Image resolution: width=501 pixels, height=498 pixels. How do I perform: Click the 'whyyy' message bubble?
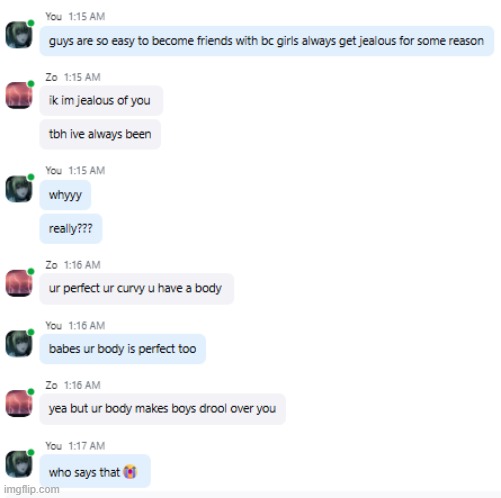point(65,195)
